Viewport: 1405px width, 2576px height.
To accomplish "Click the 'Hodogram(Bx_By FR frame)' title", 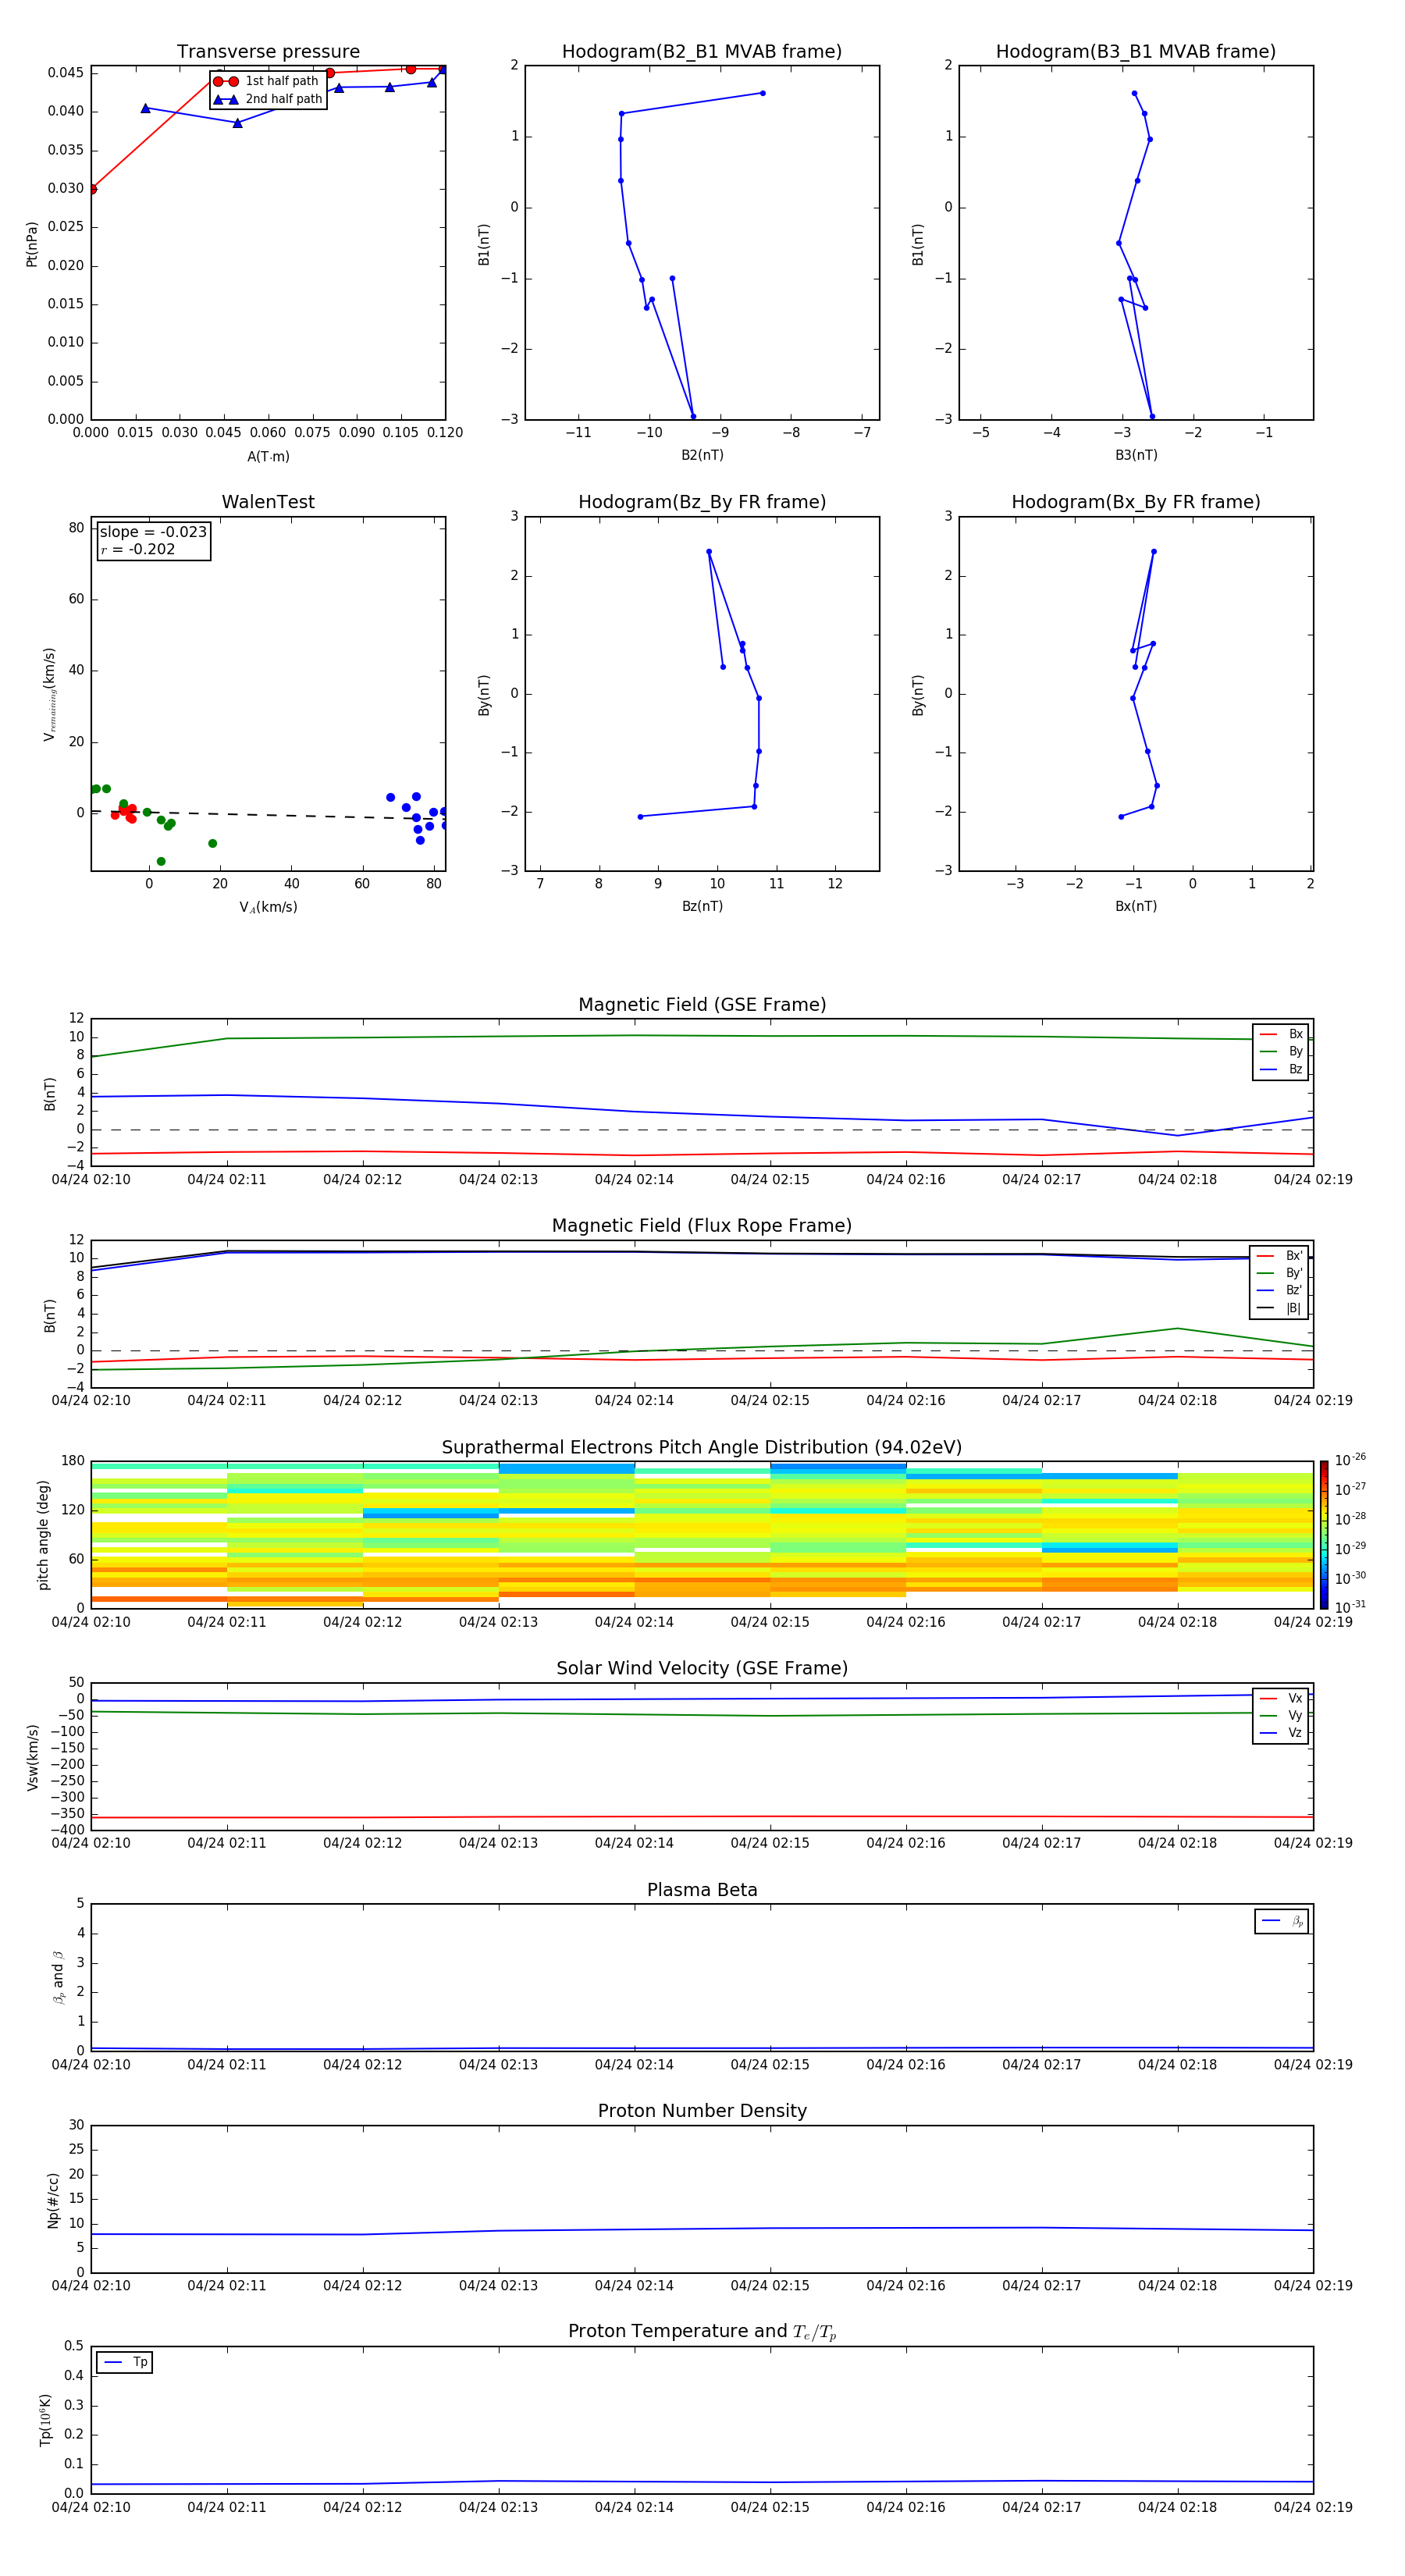I will (1136, 502).
